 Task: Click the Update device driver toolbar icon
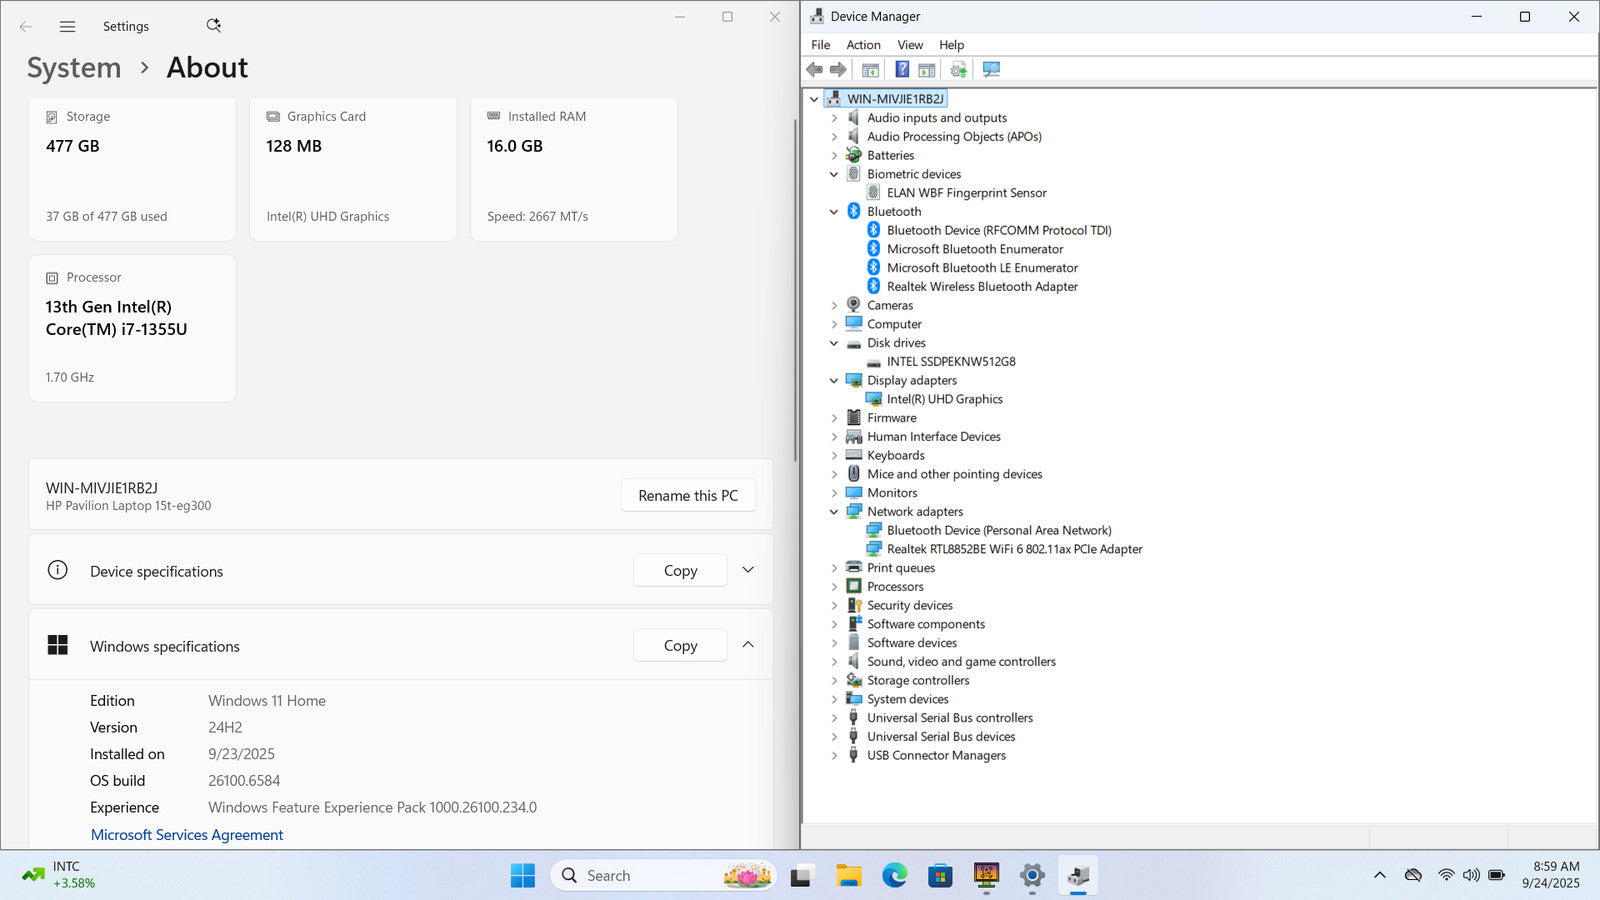[x=958, y=70]
